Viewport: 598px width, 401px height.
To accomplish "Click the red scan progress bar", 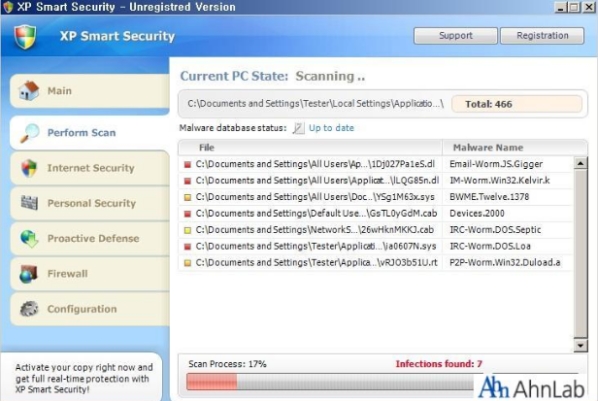I will pos(212,382).
